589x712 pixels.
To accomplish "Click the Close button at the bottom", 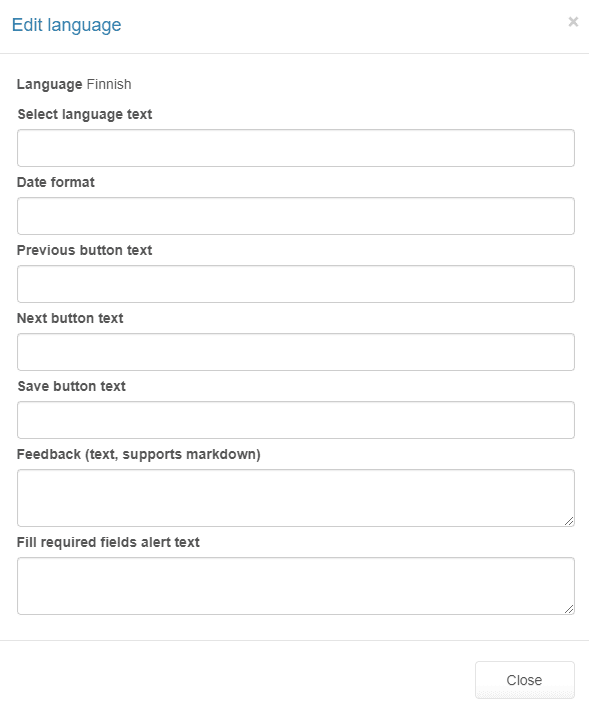I will click(525, 680).
